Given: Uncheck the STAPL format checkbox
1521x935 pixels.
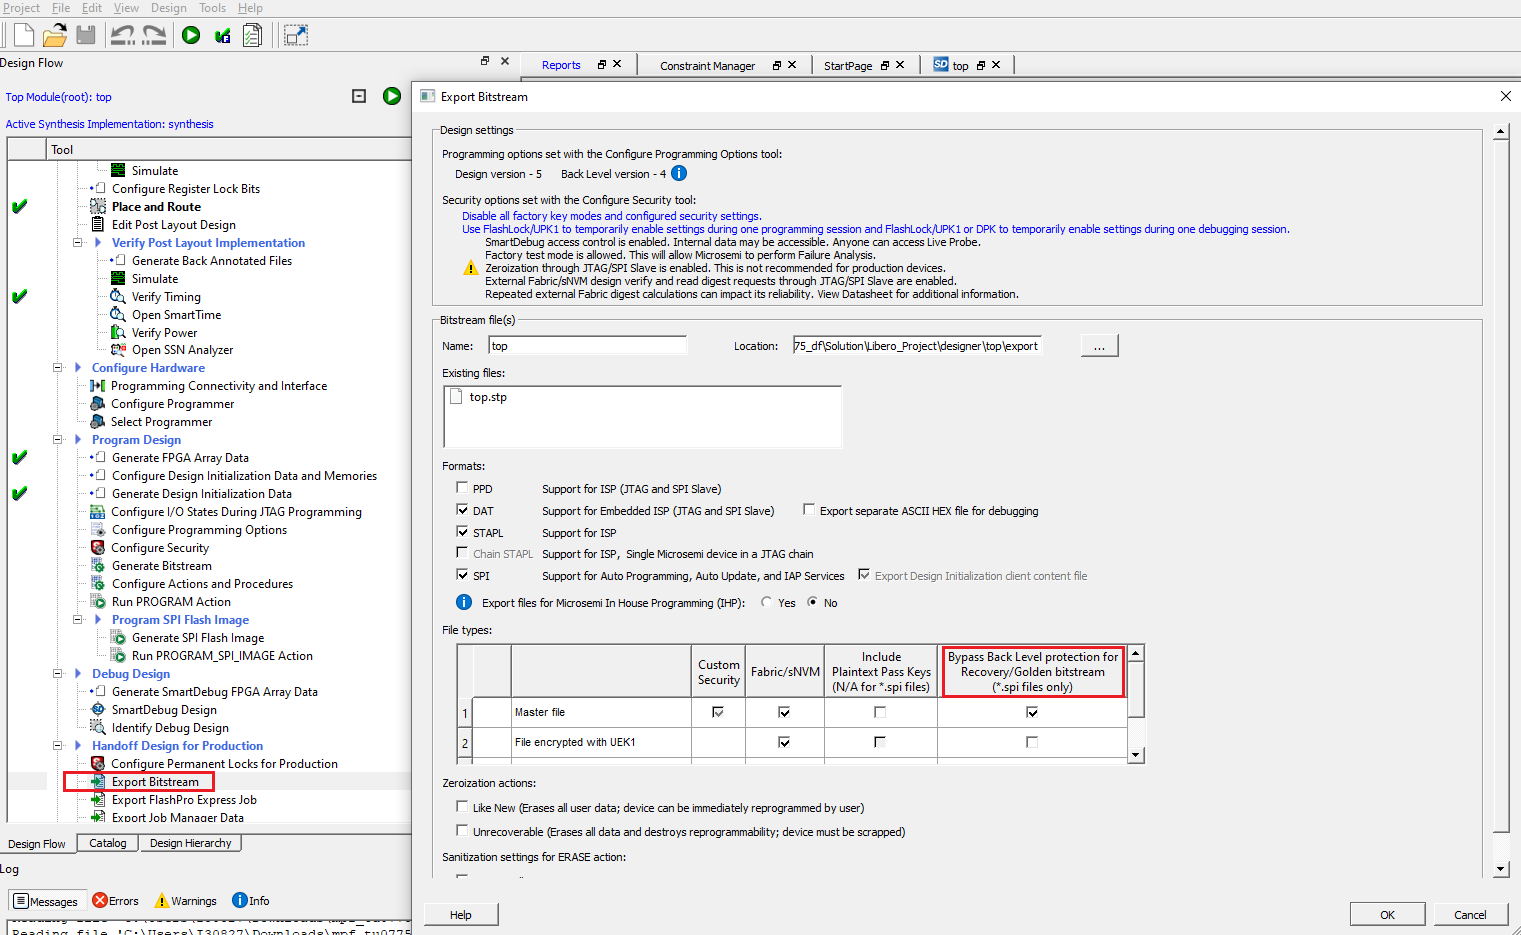Looking at the screenshot, I should 462,532.
